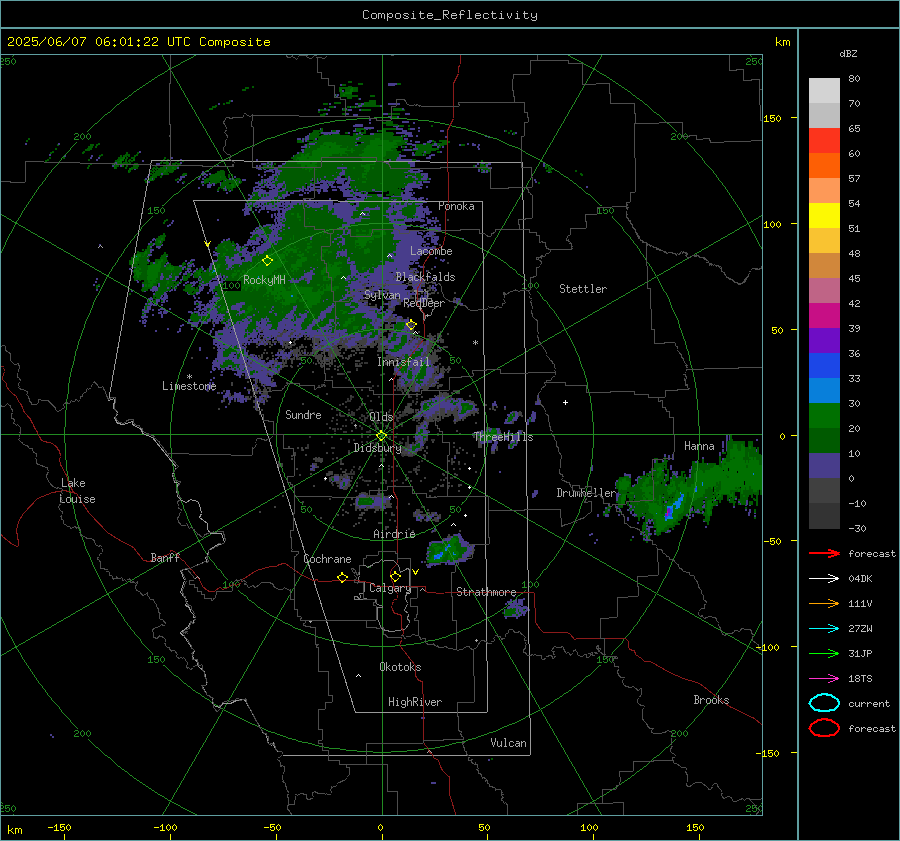Click the Hanna label near the storm cell

point(699,446)
